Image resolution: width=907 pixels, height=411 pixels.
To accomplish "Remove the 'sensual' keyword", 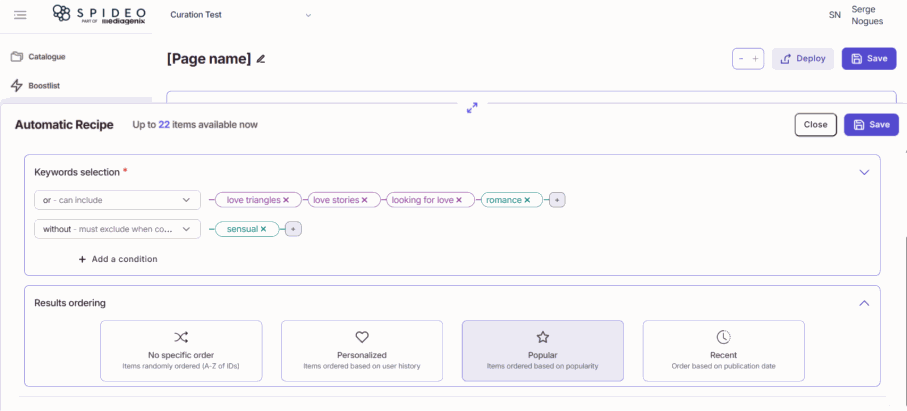I will (x=263, y=229).
